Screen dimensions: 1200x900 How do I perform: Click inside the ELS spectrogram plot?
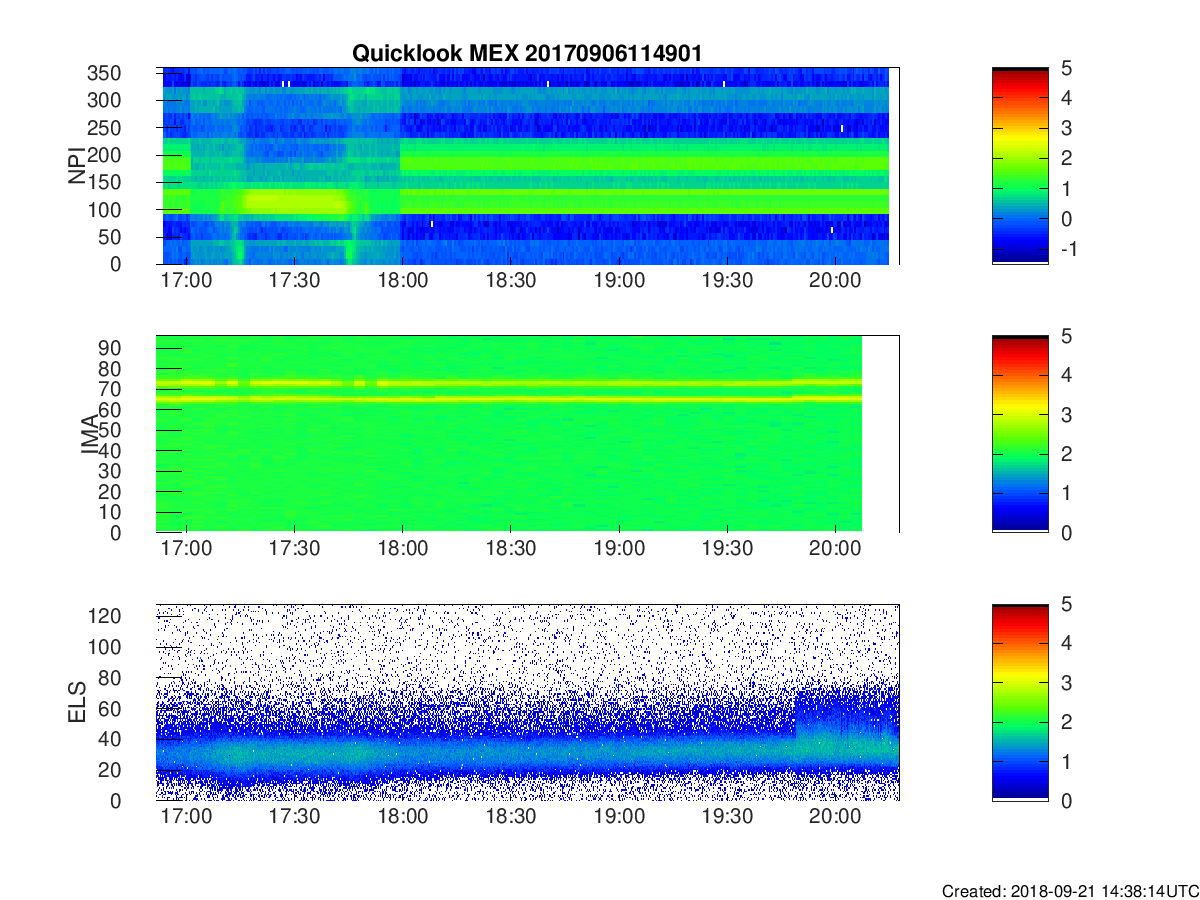[x=528, y=702]
